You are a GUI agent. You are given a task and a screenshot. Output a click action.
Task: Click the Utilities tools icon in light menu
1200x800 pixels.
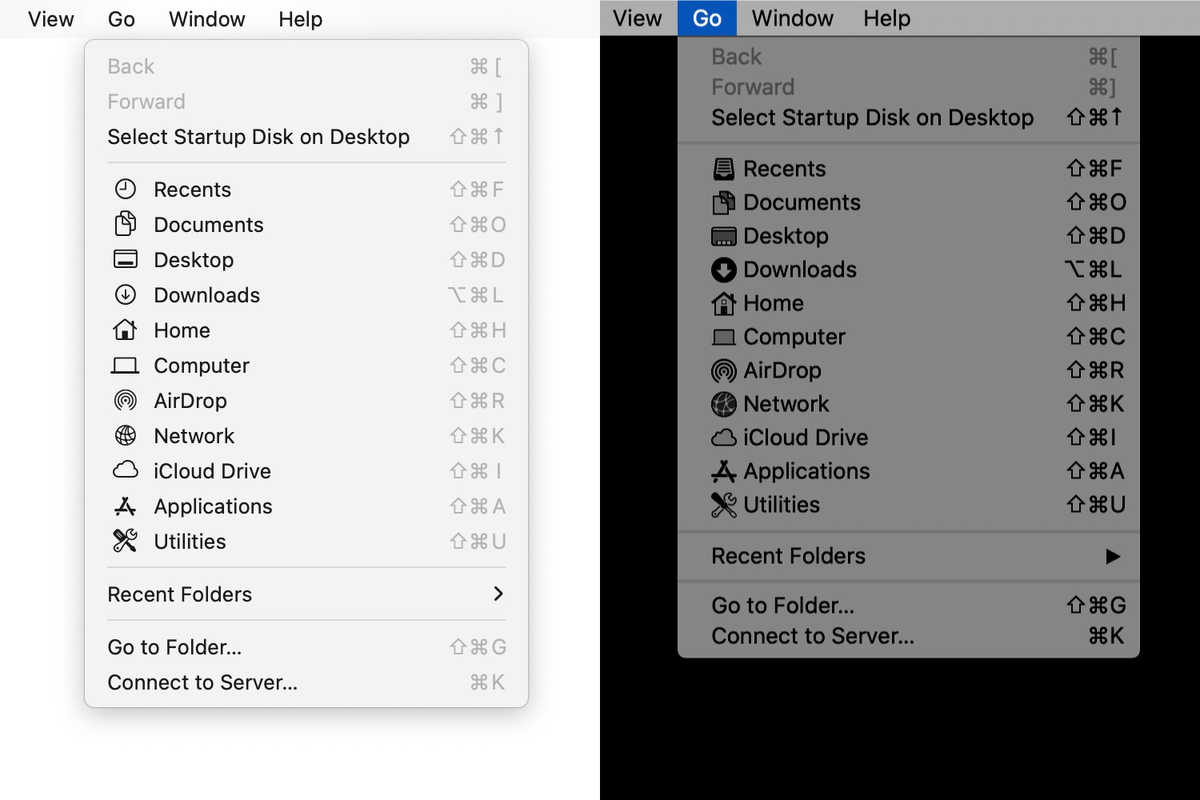pyautogui.click(x=125, y=541)
